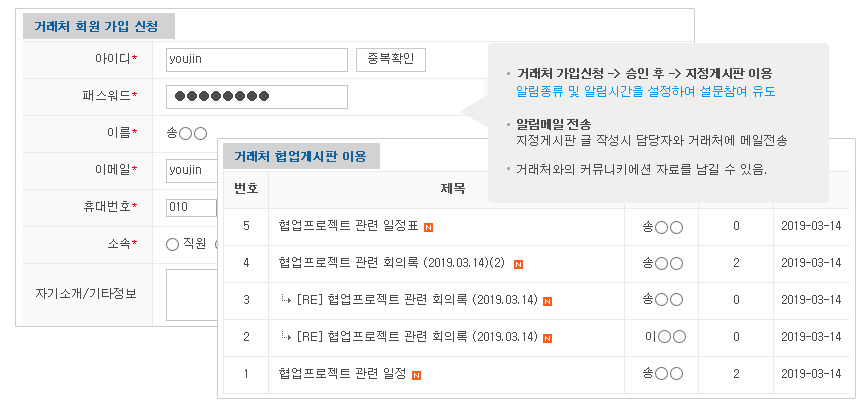Click the N new icon on row 1

[416, 376]
